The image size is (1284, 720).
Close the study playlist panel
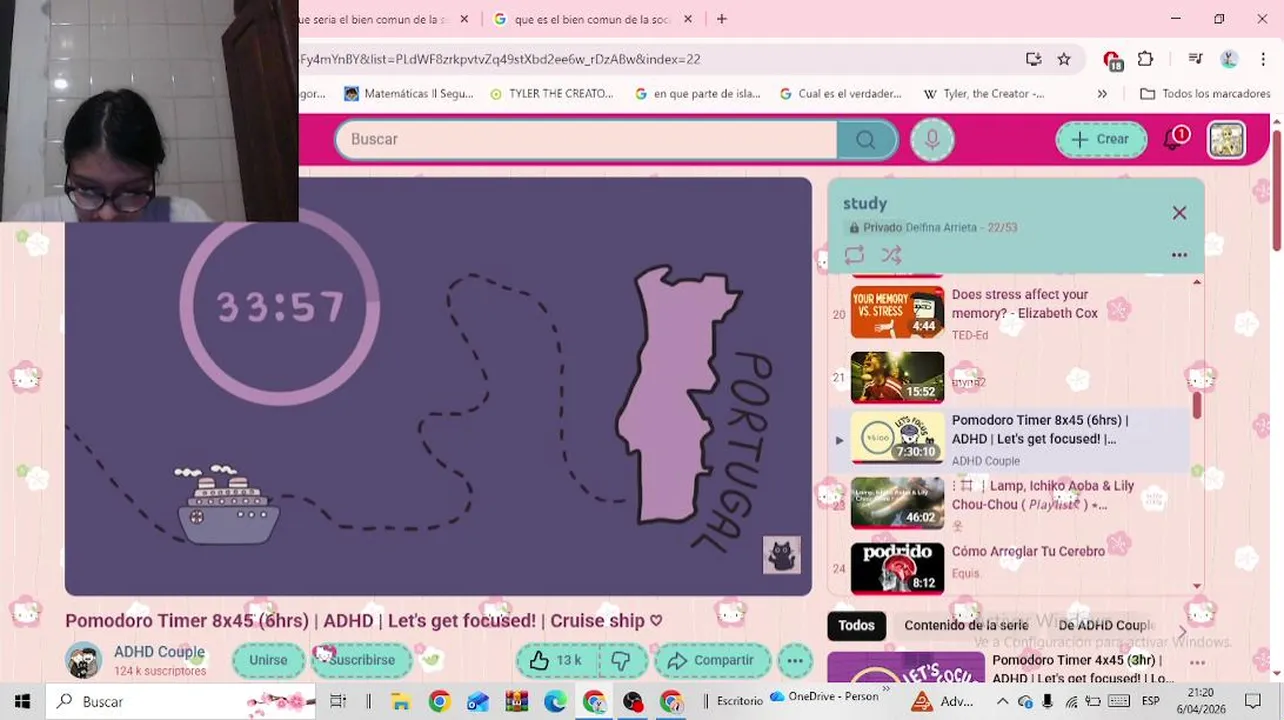1179,213
